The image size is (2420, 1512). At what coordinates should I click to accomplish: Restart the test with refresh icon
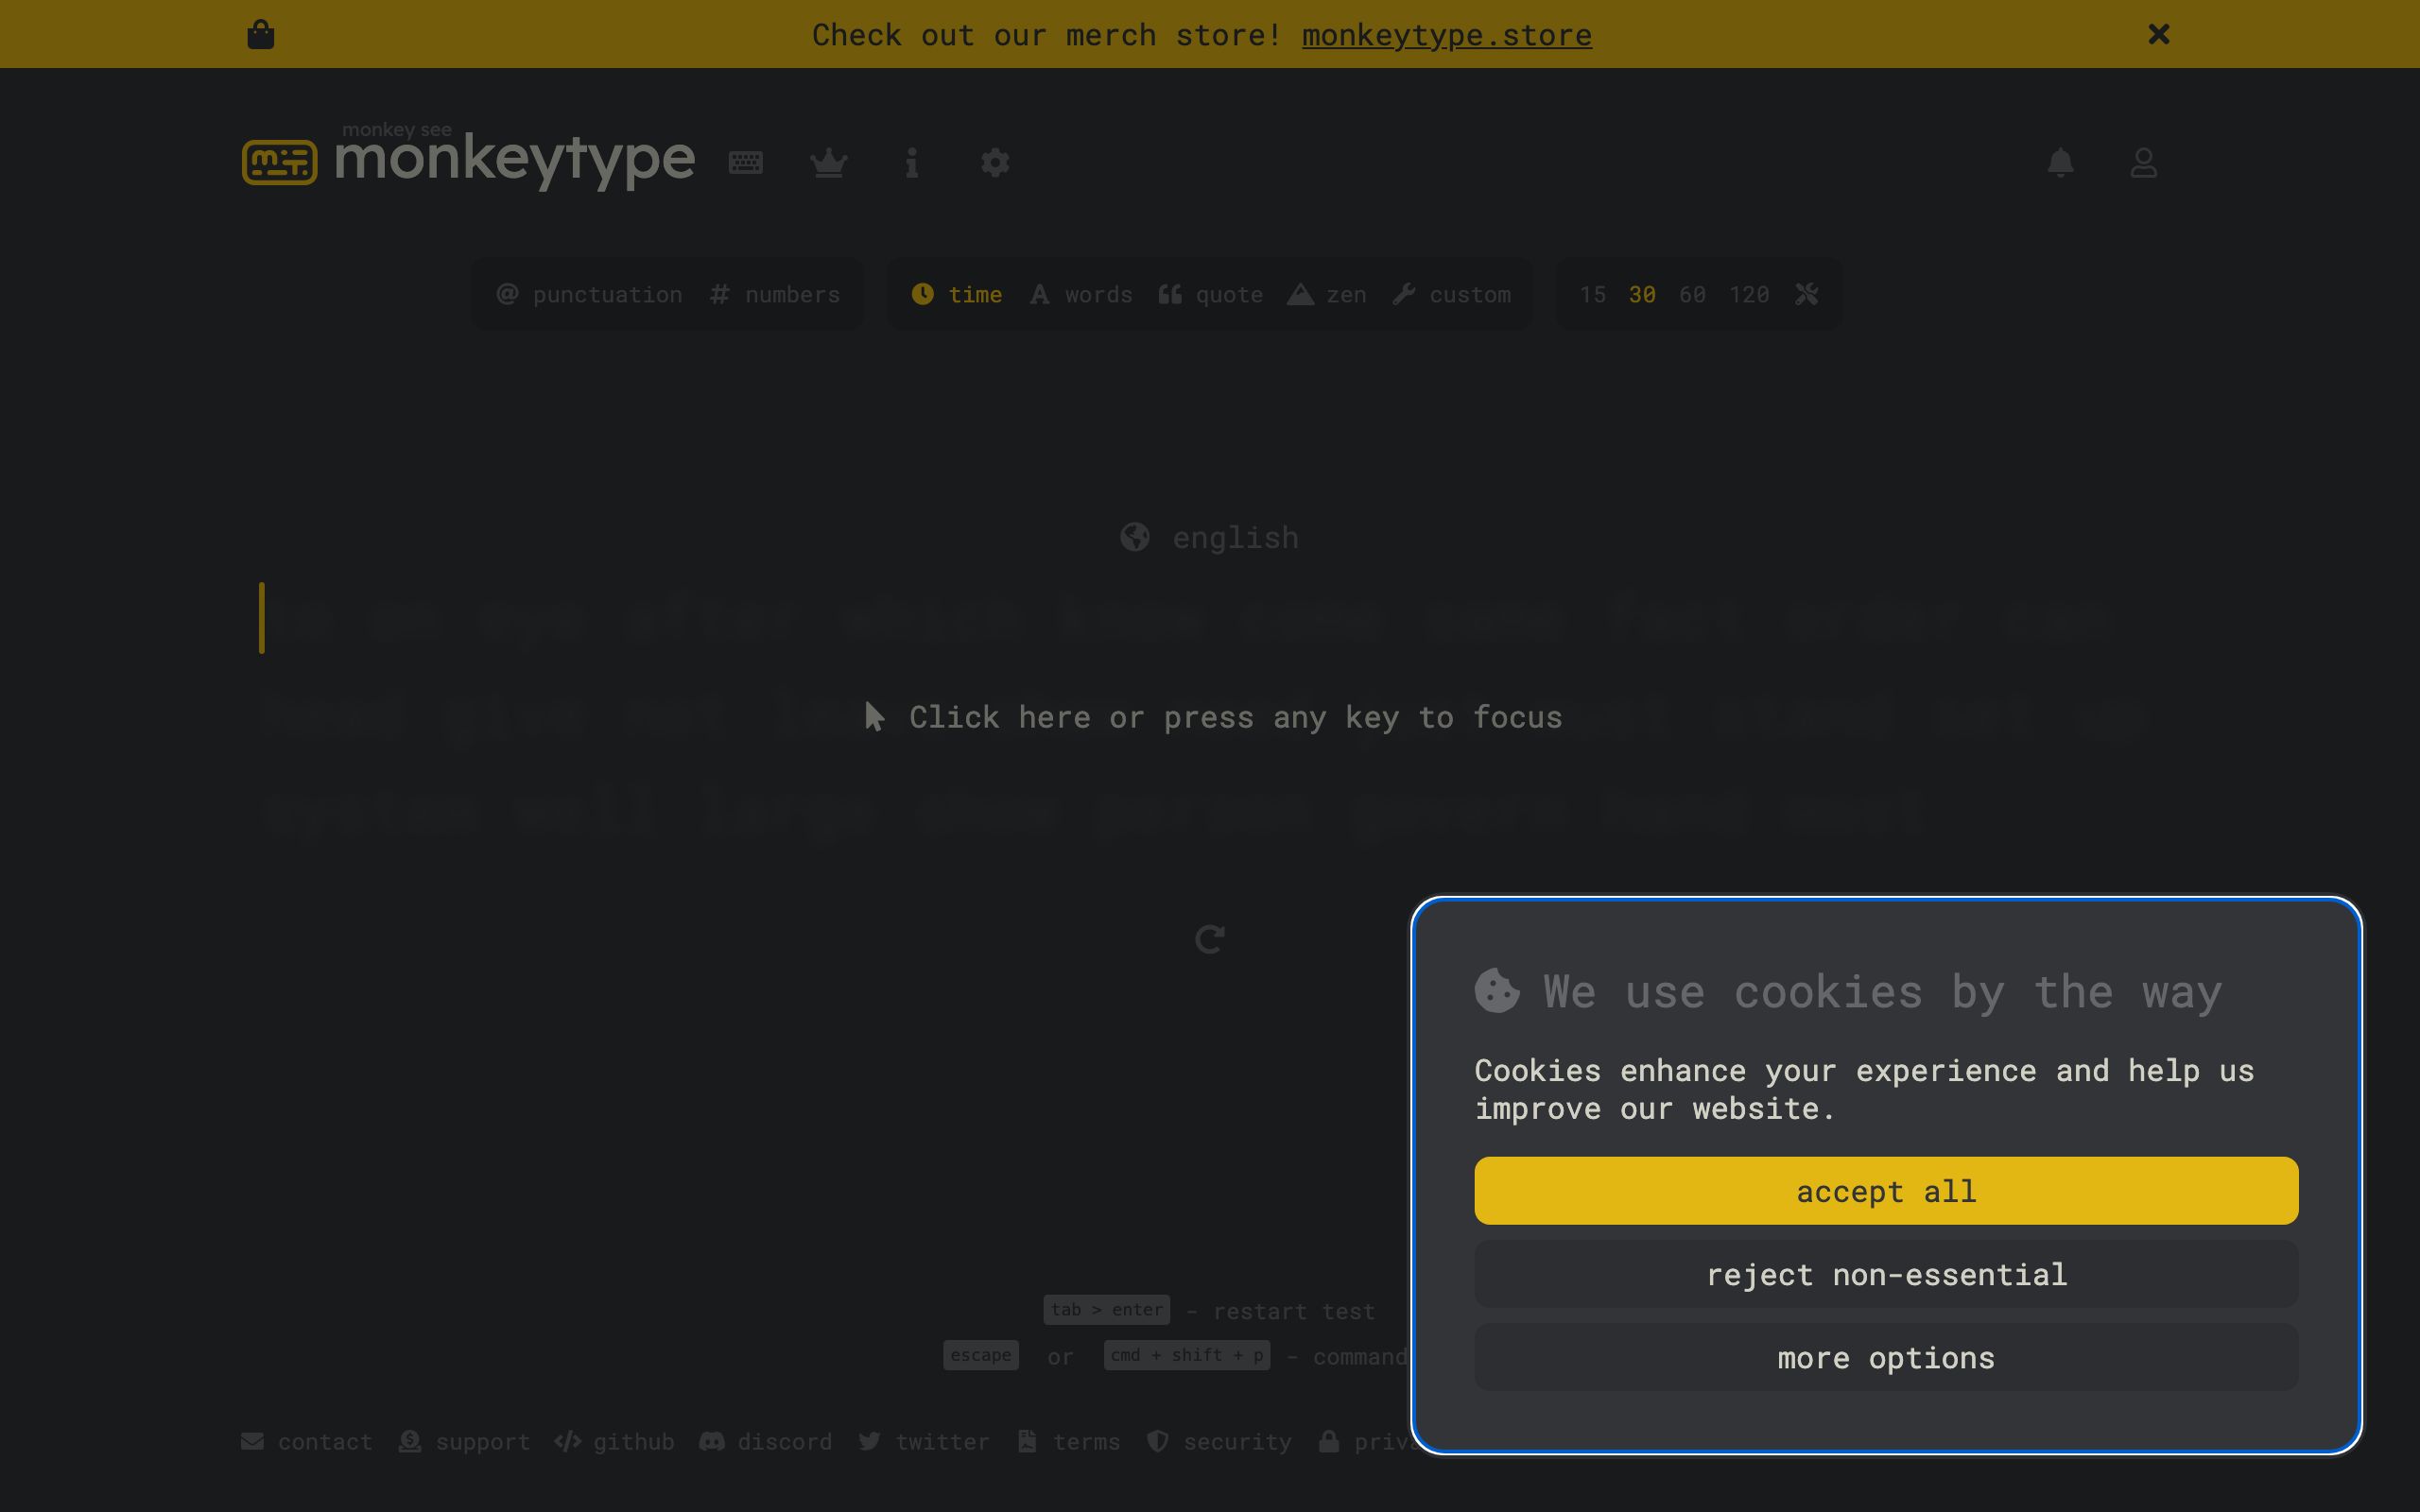pyautogui.click(x=1210, y=939)
